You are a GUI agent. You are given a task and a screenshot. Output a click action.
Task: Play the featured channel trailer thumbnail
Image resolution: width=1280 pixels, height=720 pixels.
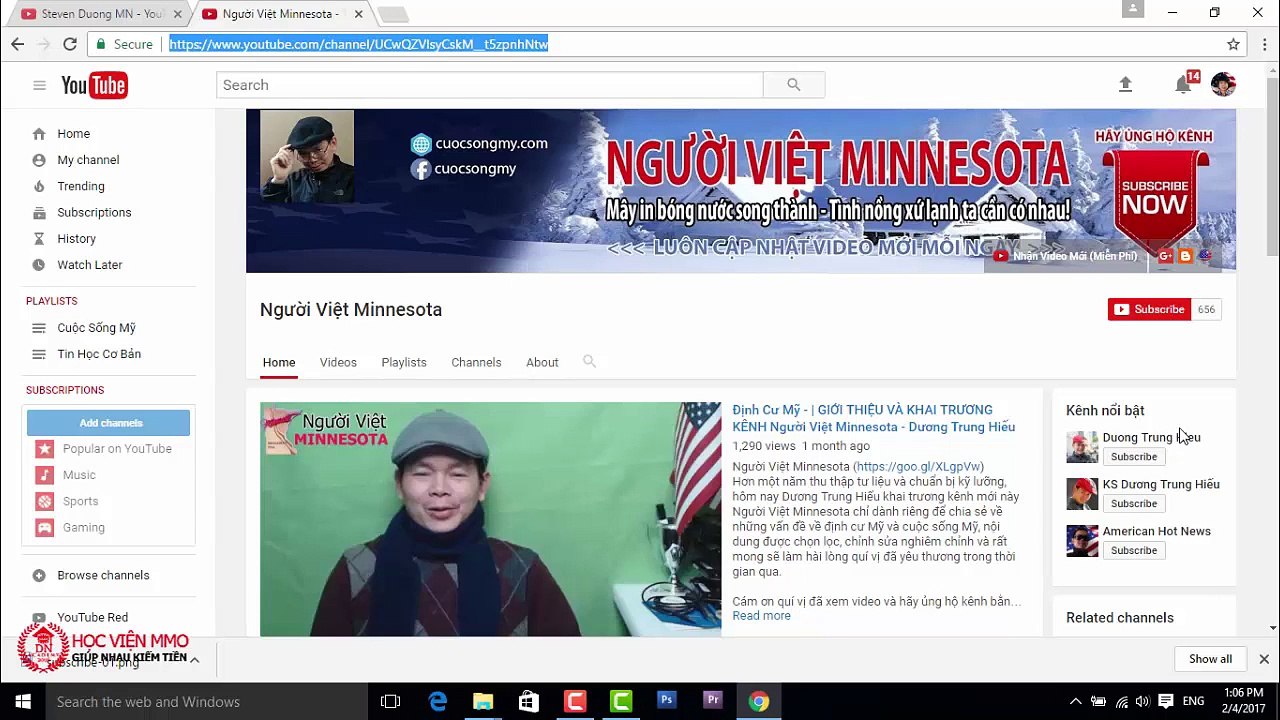pos(490,519)
